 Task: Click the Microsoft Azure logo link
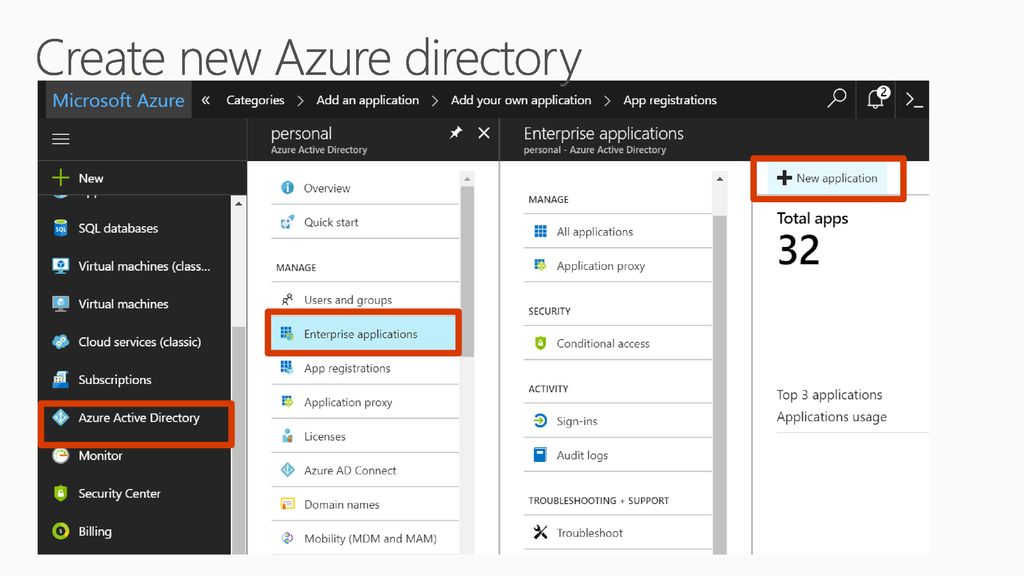click(x=118, y=100)
